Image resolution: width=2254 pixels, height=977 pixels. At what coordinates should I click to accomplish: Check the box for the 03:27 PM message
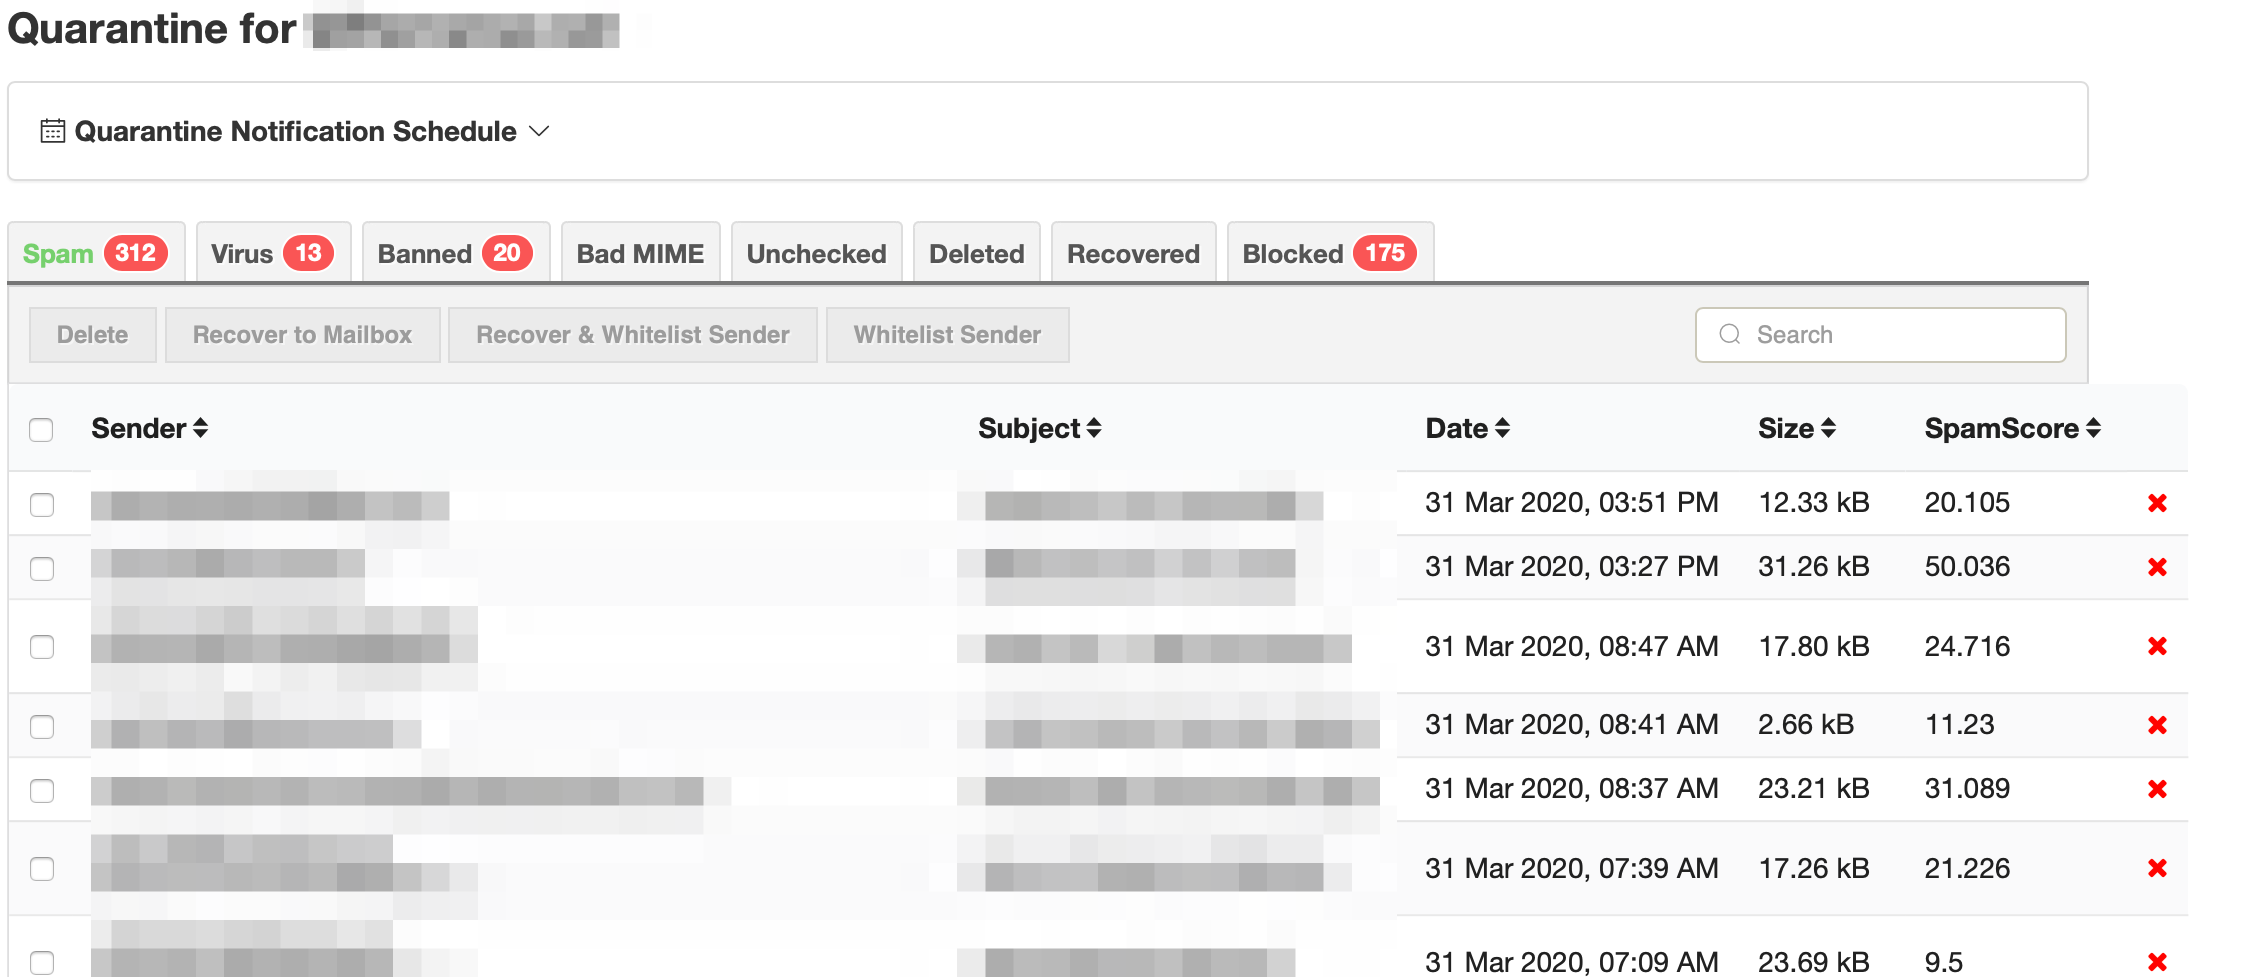pyautogui.click(x=42, y=568)
